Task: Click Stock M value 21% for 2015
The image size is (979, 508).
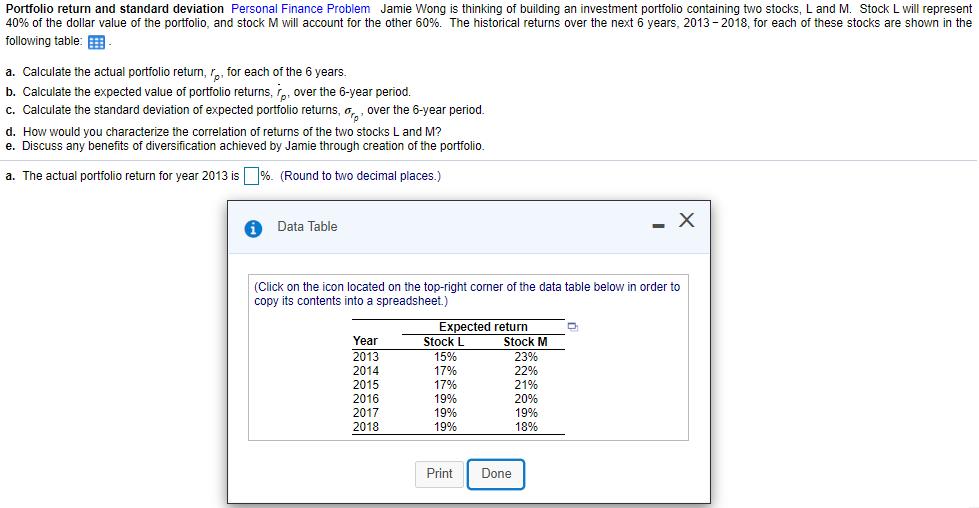Action: tap(526, 385)
